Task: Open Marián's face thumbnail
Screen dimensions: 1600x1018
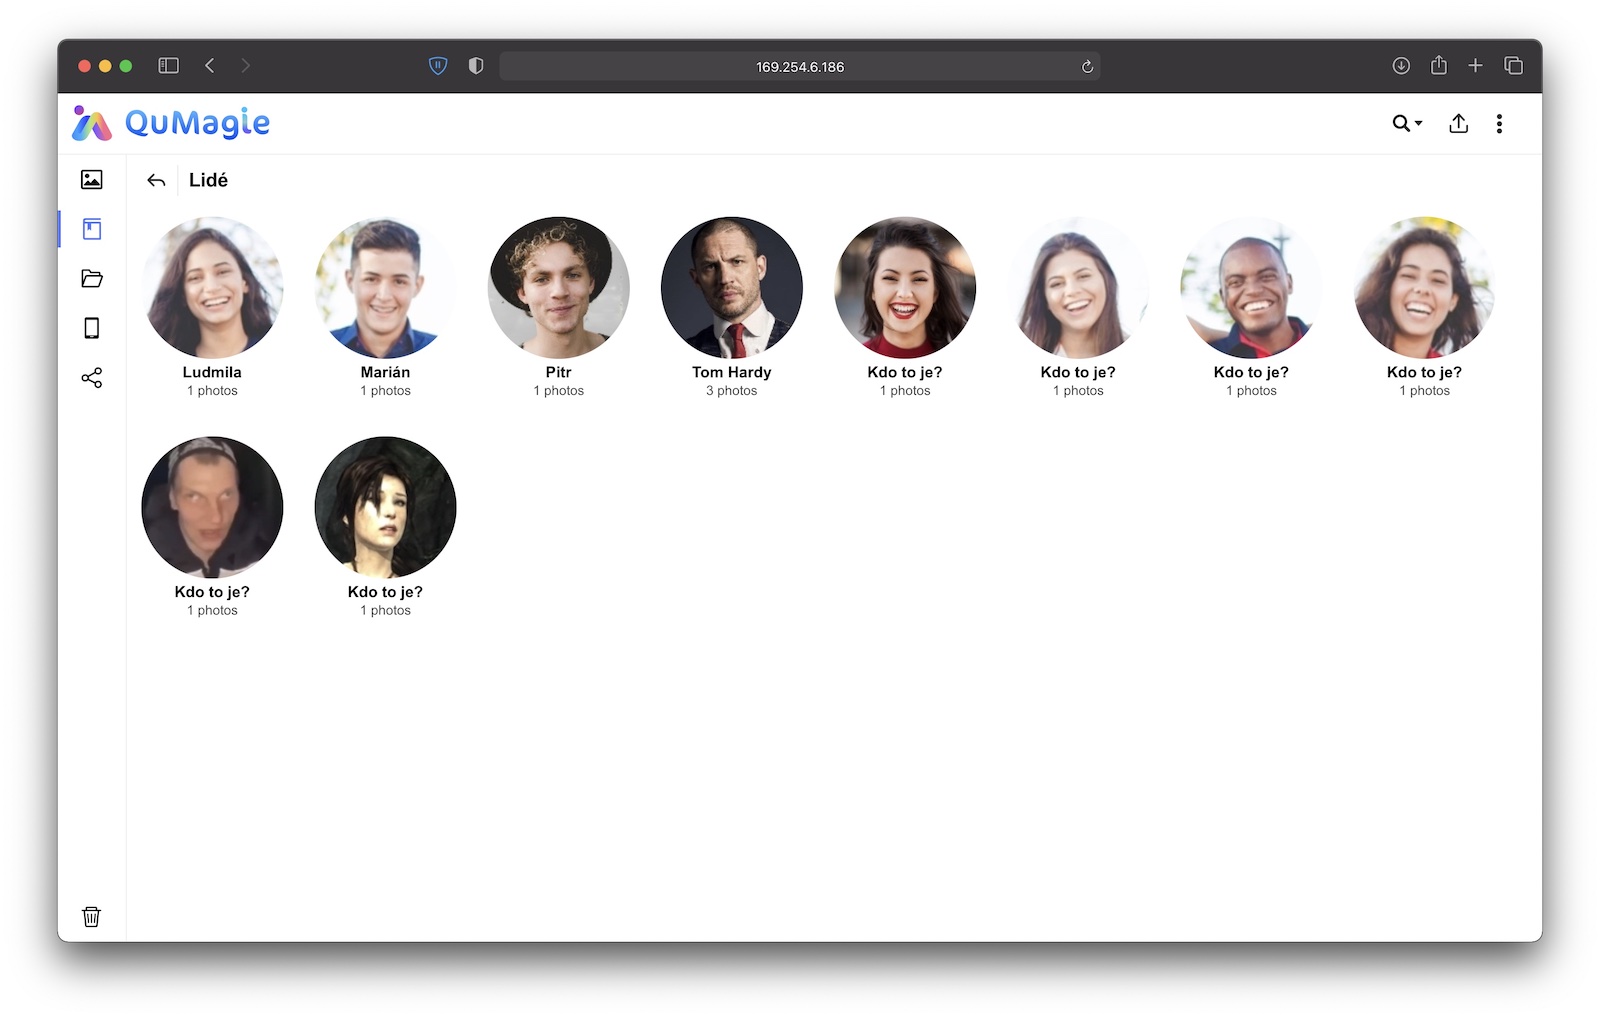Action: pos(385,288)
